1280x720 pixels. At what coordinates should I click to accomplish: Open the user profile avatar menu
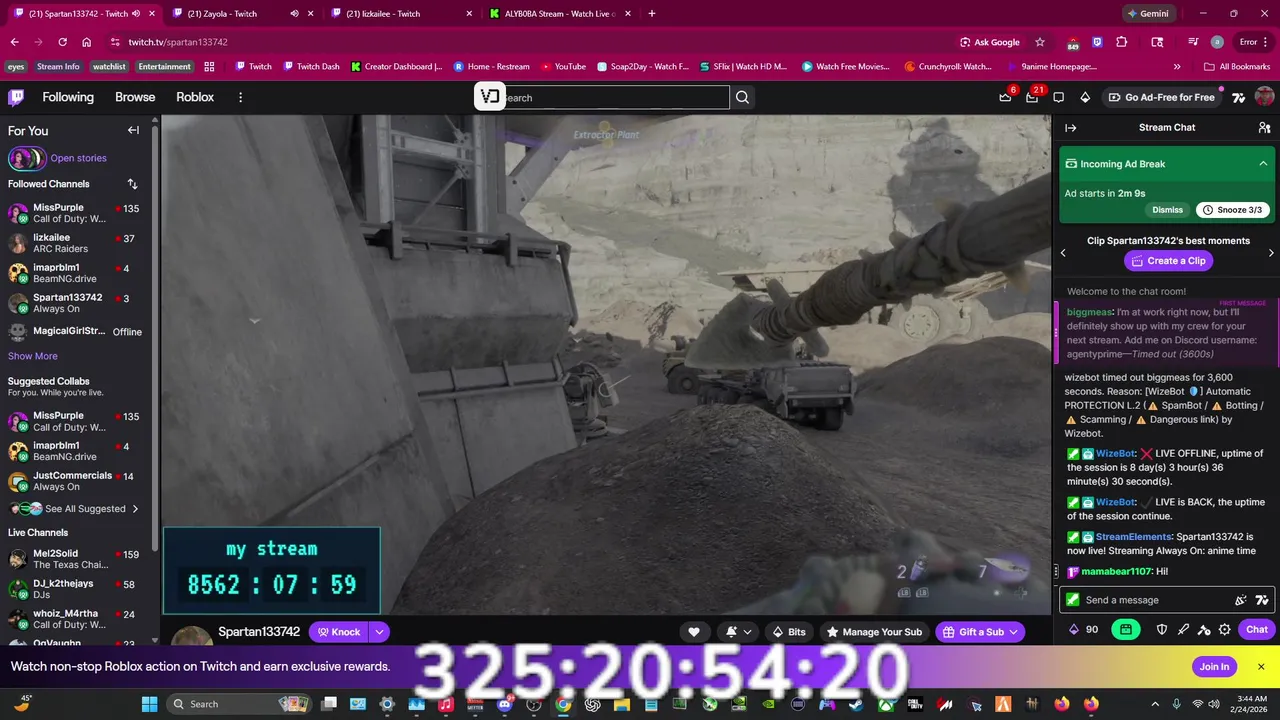point(1264,97)
